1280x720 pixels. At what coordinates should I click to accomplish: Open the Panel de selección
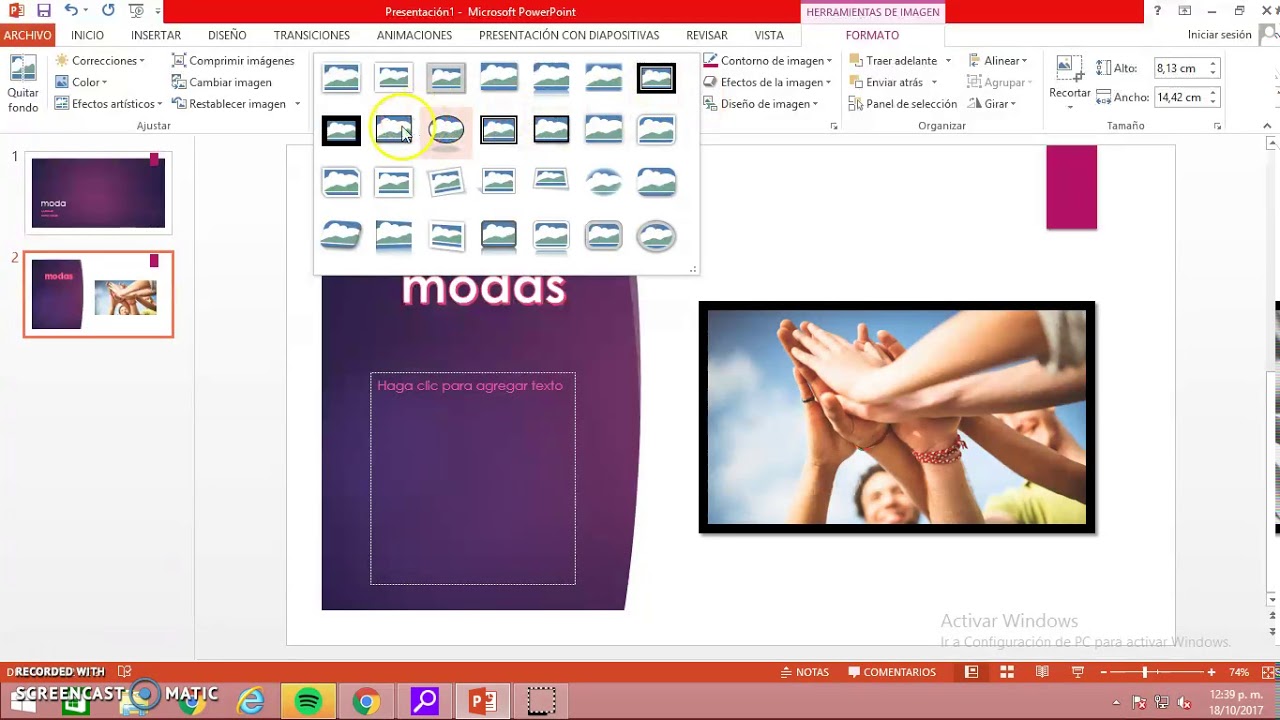click(x=903, y=104)
